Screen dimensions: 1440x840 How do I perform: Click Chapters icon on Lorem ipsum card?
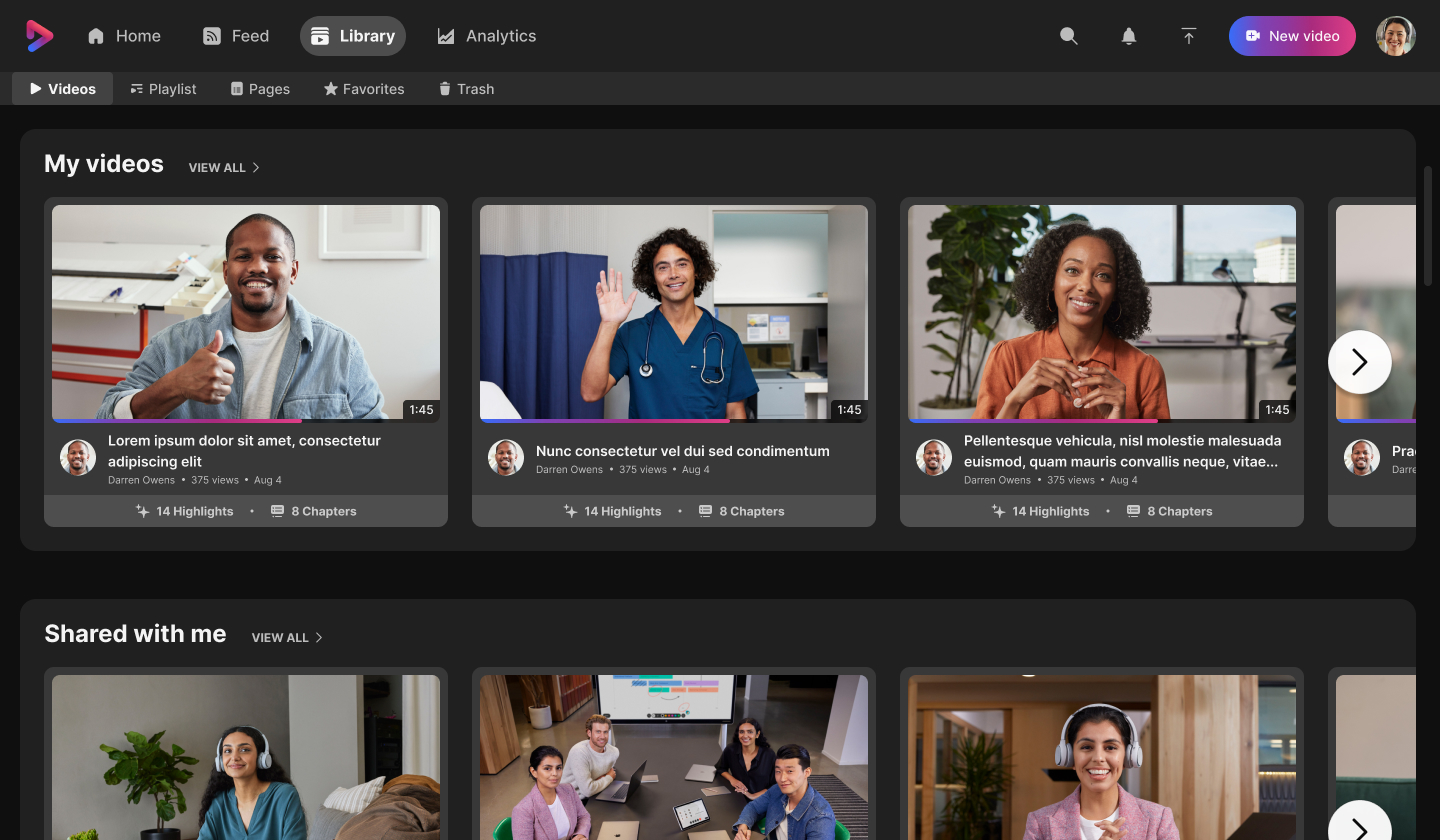(278, 511)
